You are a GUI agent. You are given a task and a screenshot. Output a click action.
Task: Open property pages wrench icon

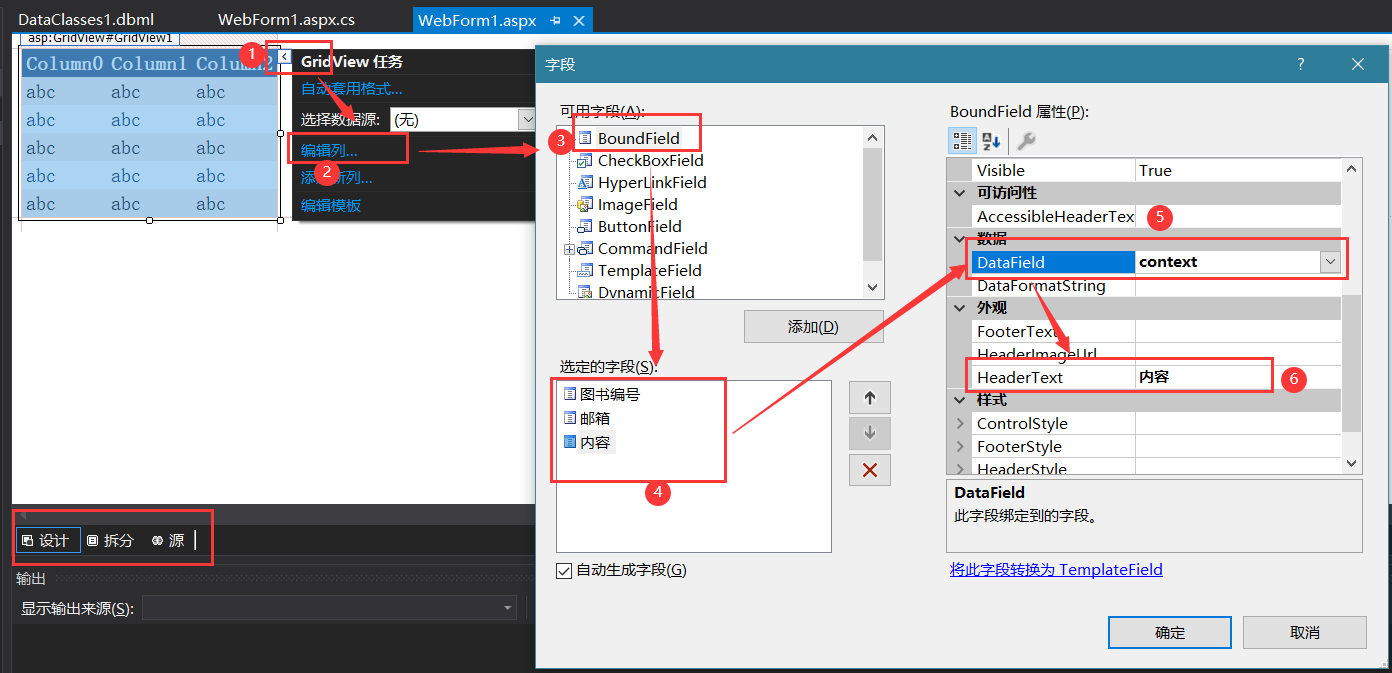pos(1025,141)
